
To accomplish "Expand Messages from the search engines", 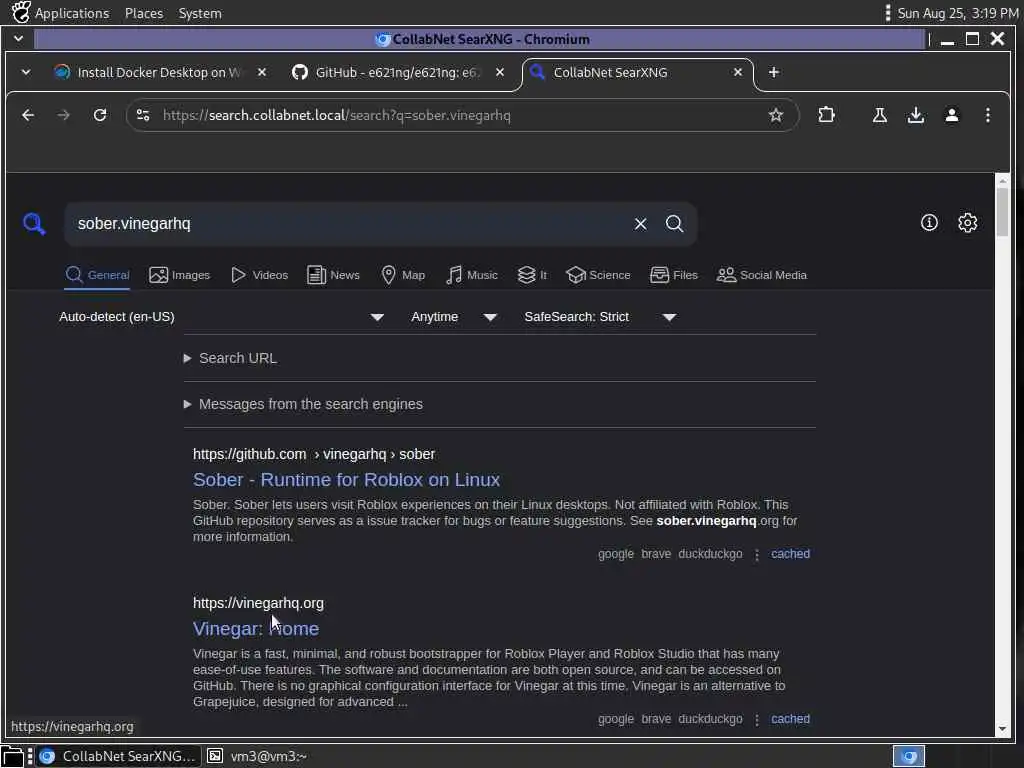I will click(x=303, y=404).
